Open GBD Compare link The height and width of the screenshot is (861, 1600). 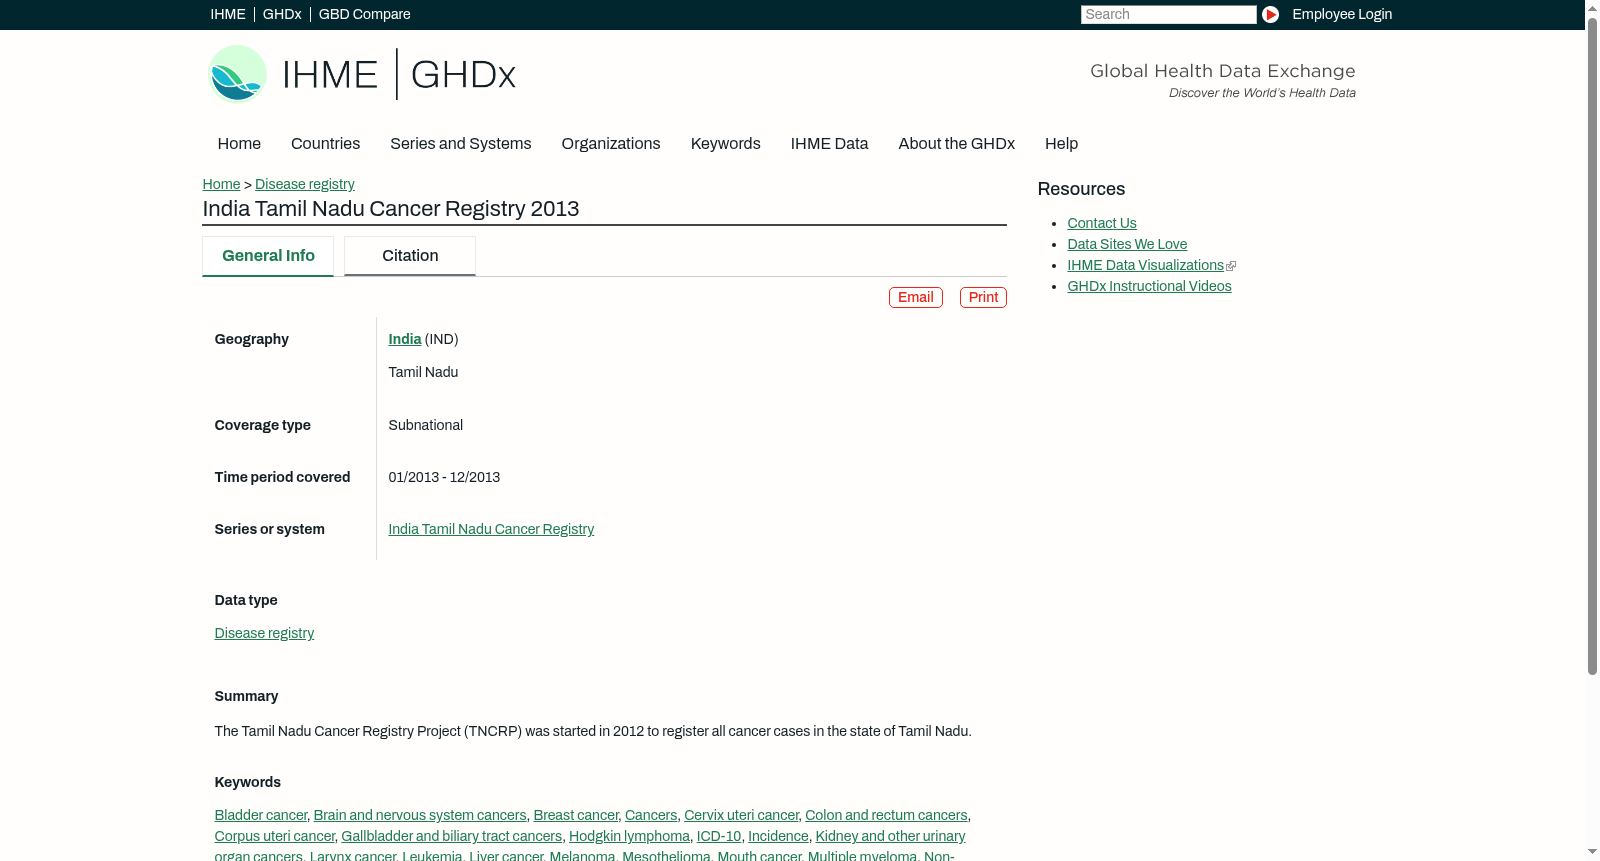coord(364,14)
